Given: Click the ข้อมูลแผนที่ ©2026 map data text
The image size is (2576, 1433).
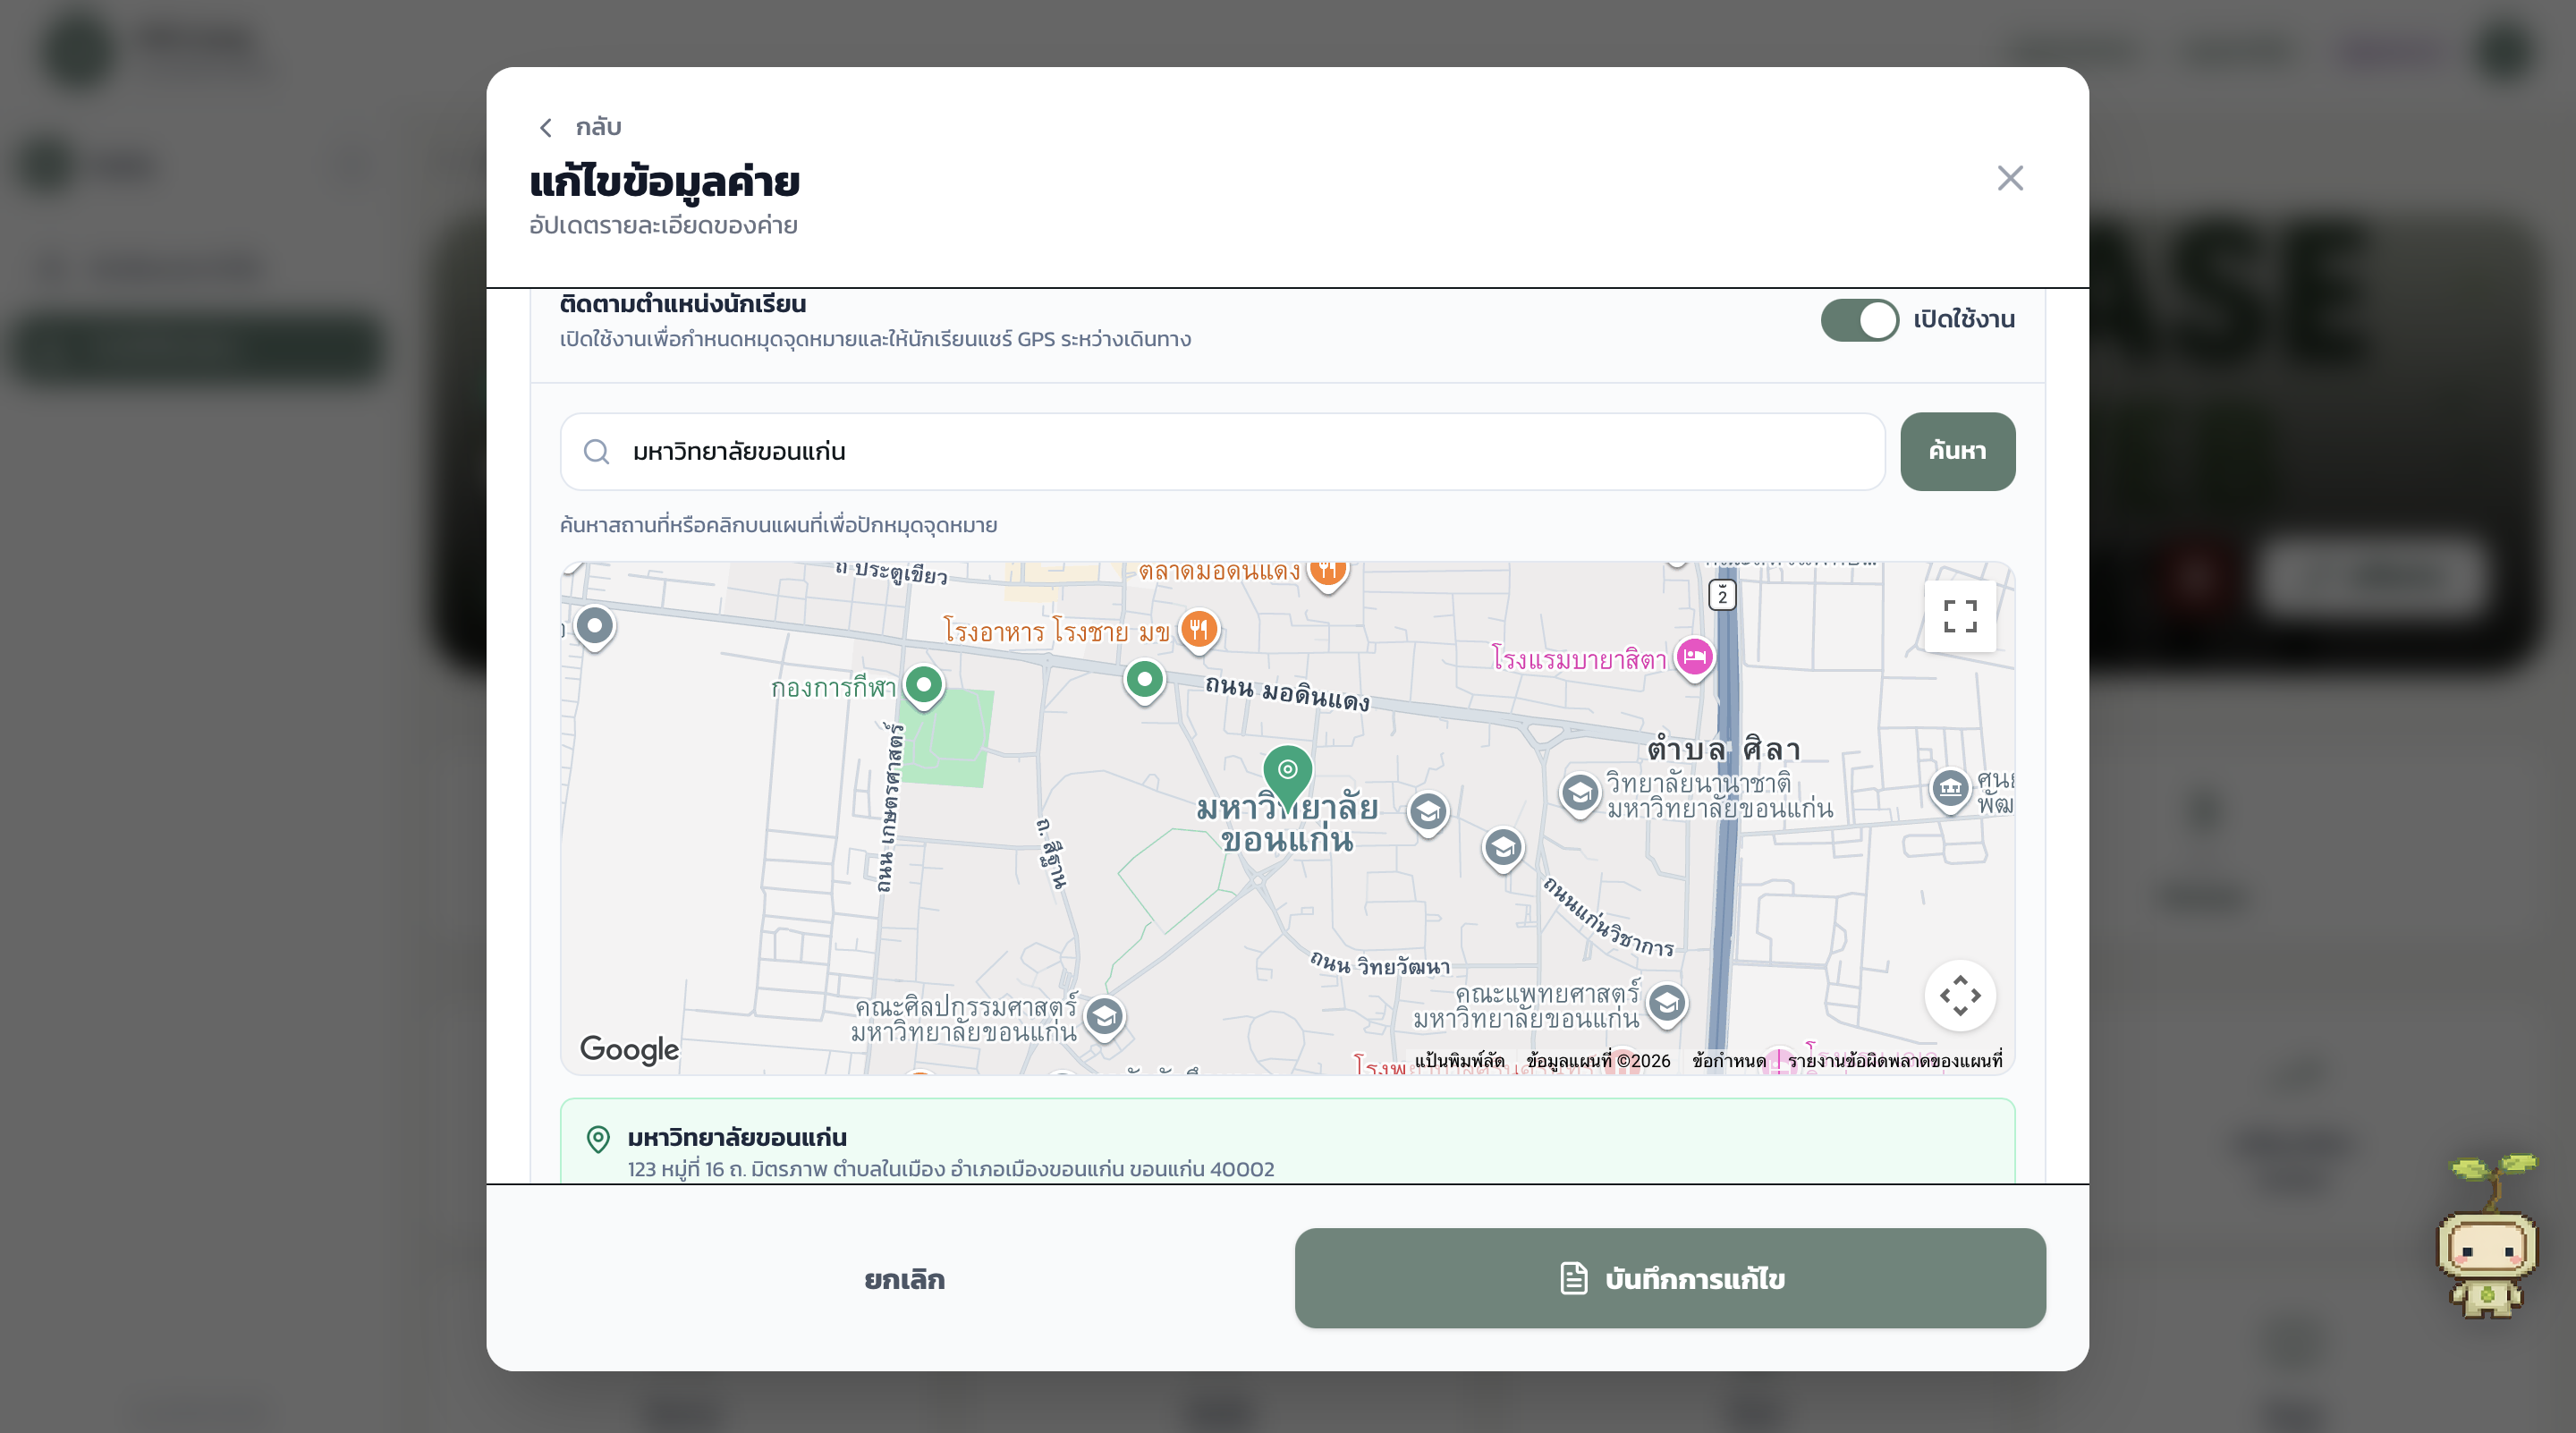Looking at the screenshot, I should (x=1598, y=1061).
